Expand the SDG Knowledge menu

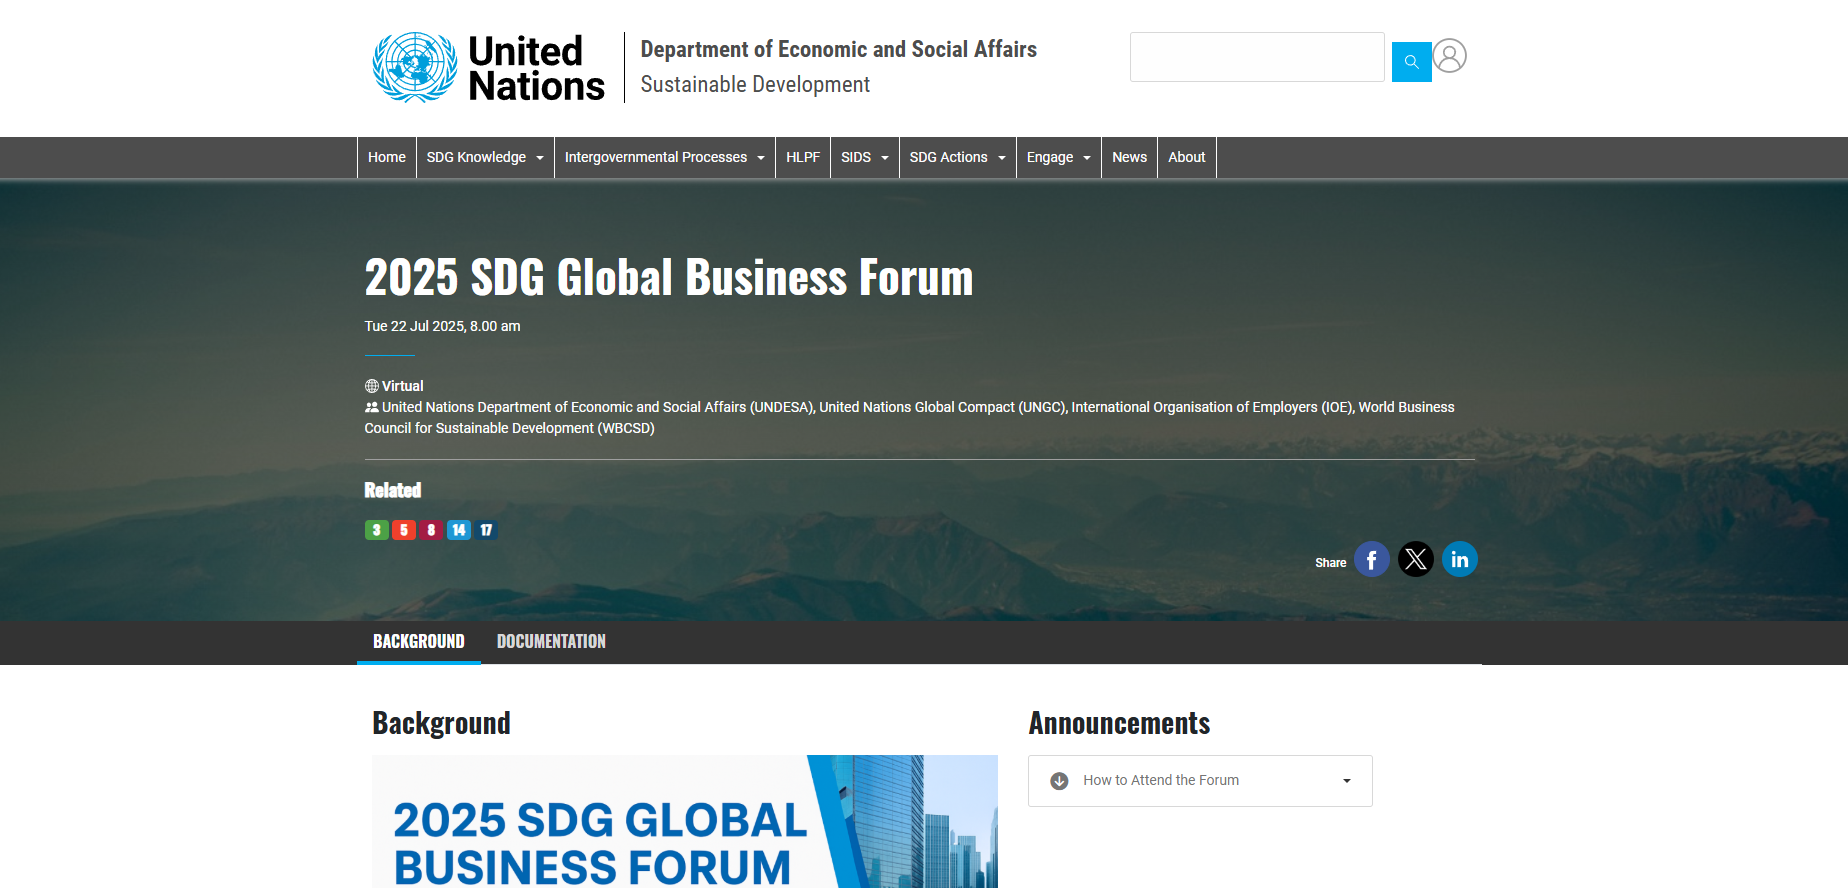[485, 158]
